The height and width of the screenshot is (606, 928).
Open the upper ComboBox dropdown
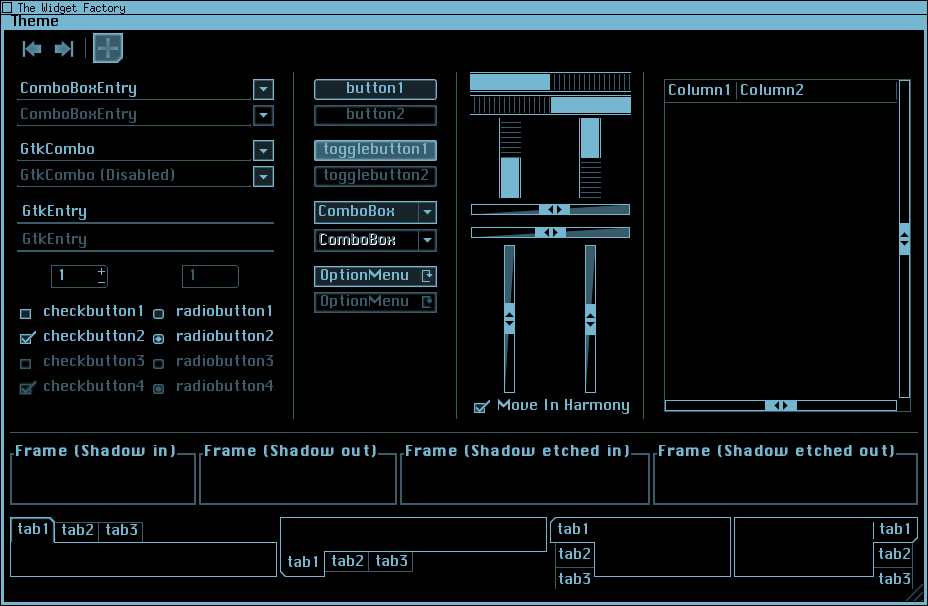click(x=375, y=212)
